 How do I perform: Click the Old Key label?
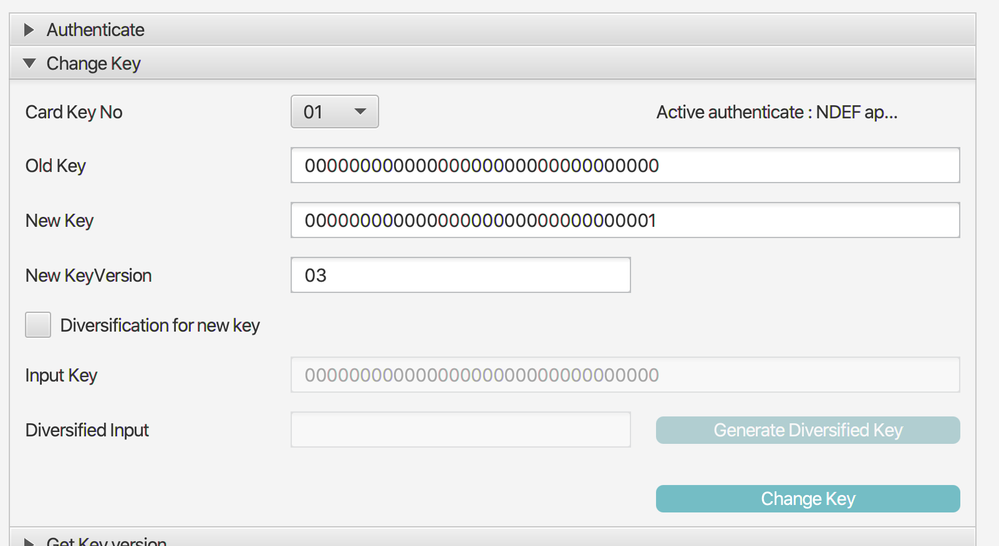tap(56, 166)
